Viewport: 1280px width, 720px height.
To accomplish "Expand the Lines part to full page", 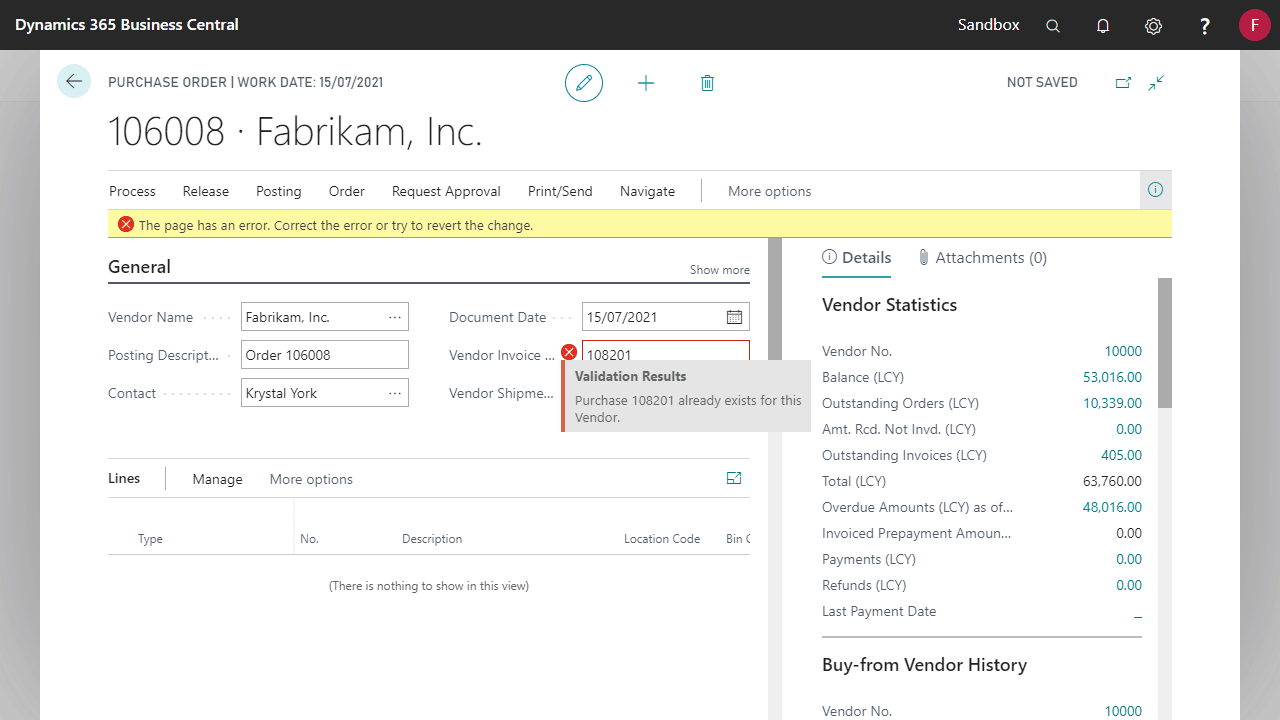I will tap(734, 479).
